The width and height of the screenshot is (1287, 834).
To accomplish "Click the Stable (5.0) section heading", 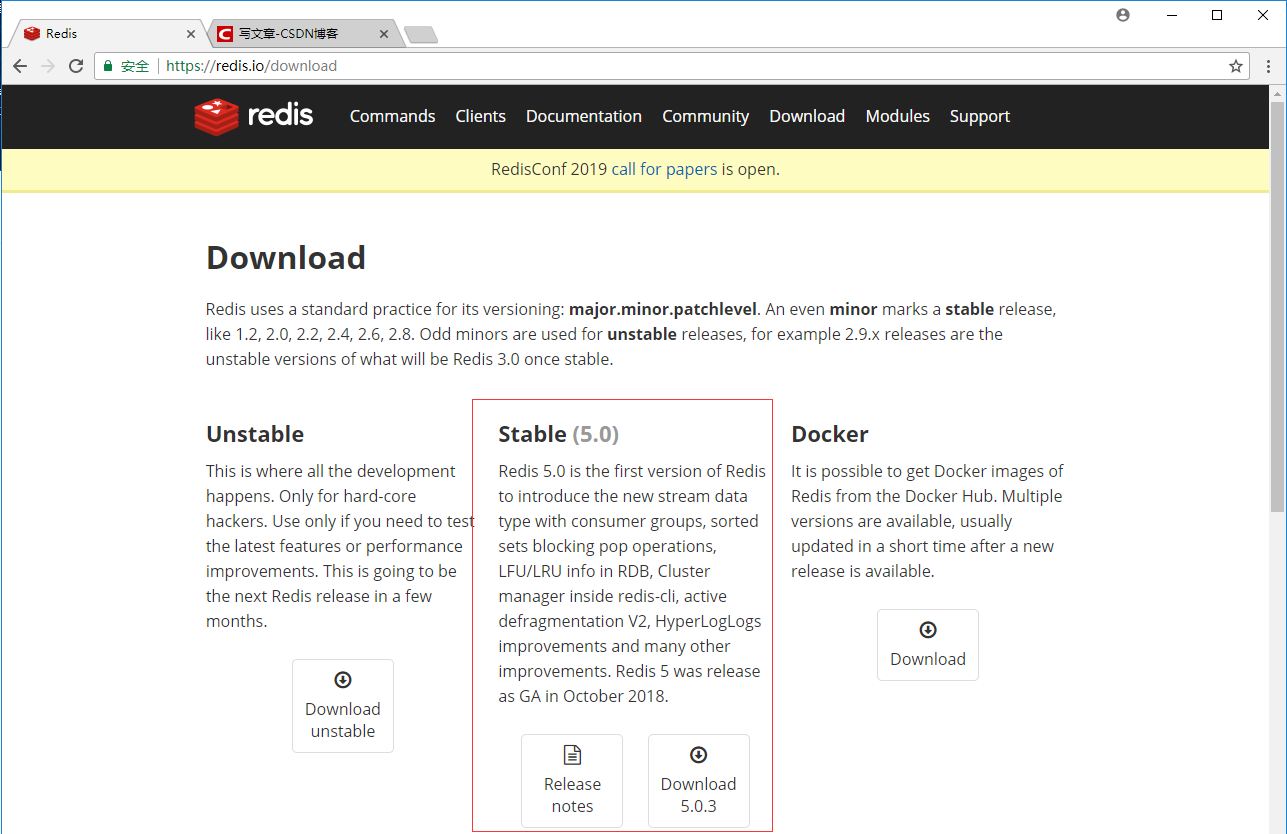I will pos(559,434).
